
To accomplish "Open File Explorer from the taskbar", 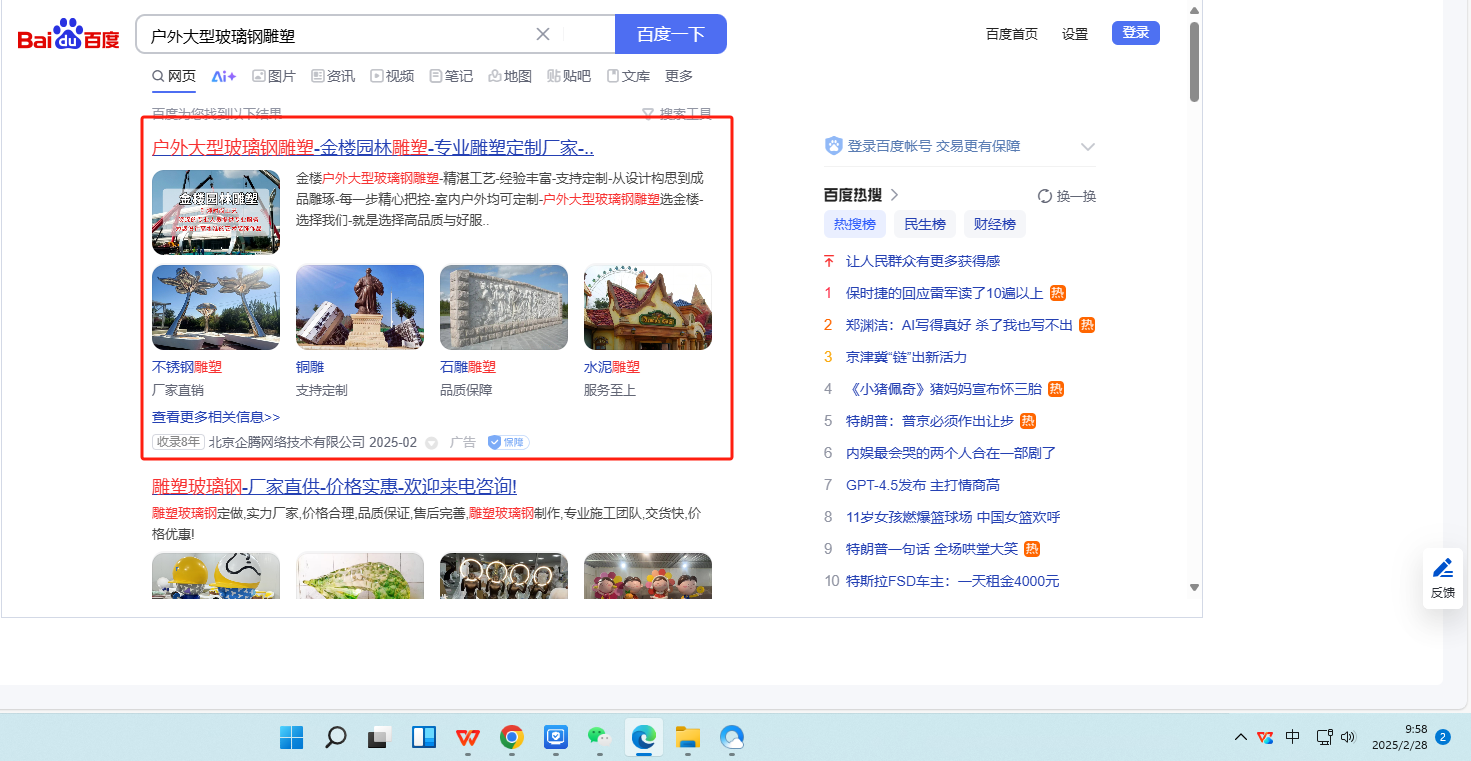I will tap(687, 738).
